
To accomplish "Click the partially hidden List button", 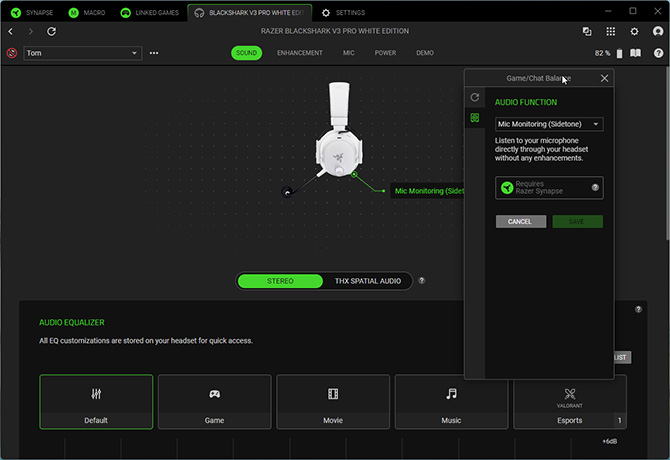I will point(622,357).
